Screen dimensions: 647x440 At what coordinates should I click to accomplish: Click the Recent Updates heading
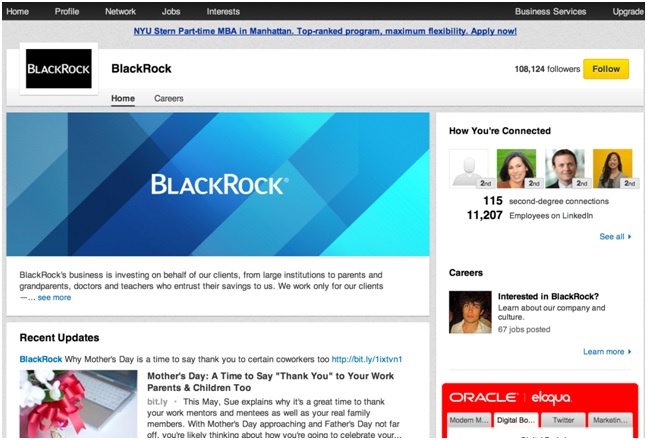pos(59,338)
